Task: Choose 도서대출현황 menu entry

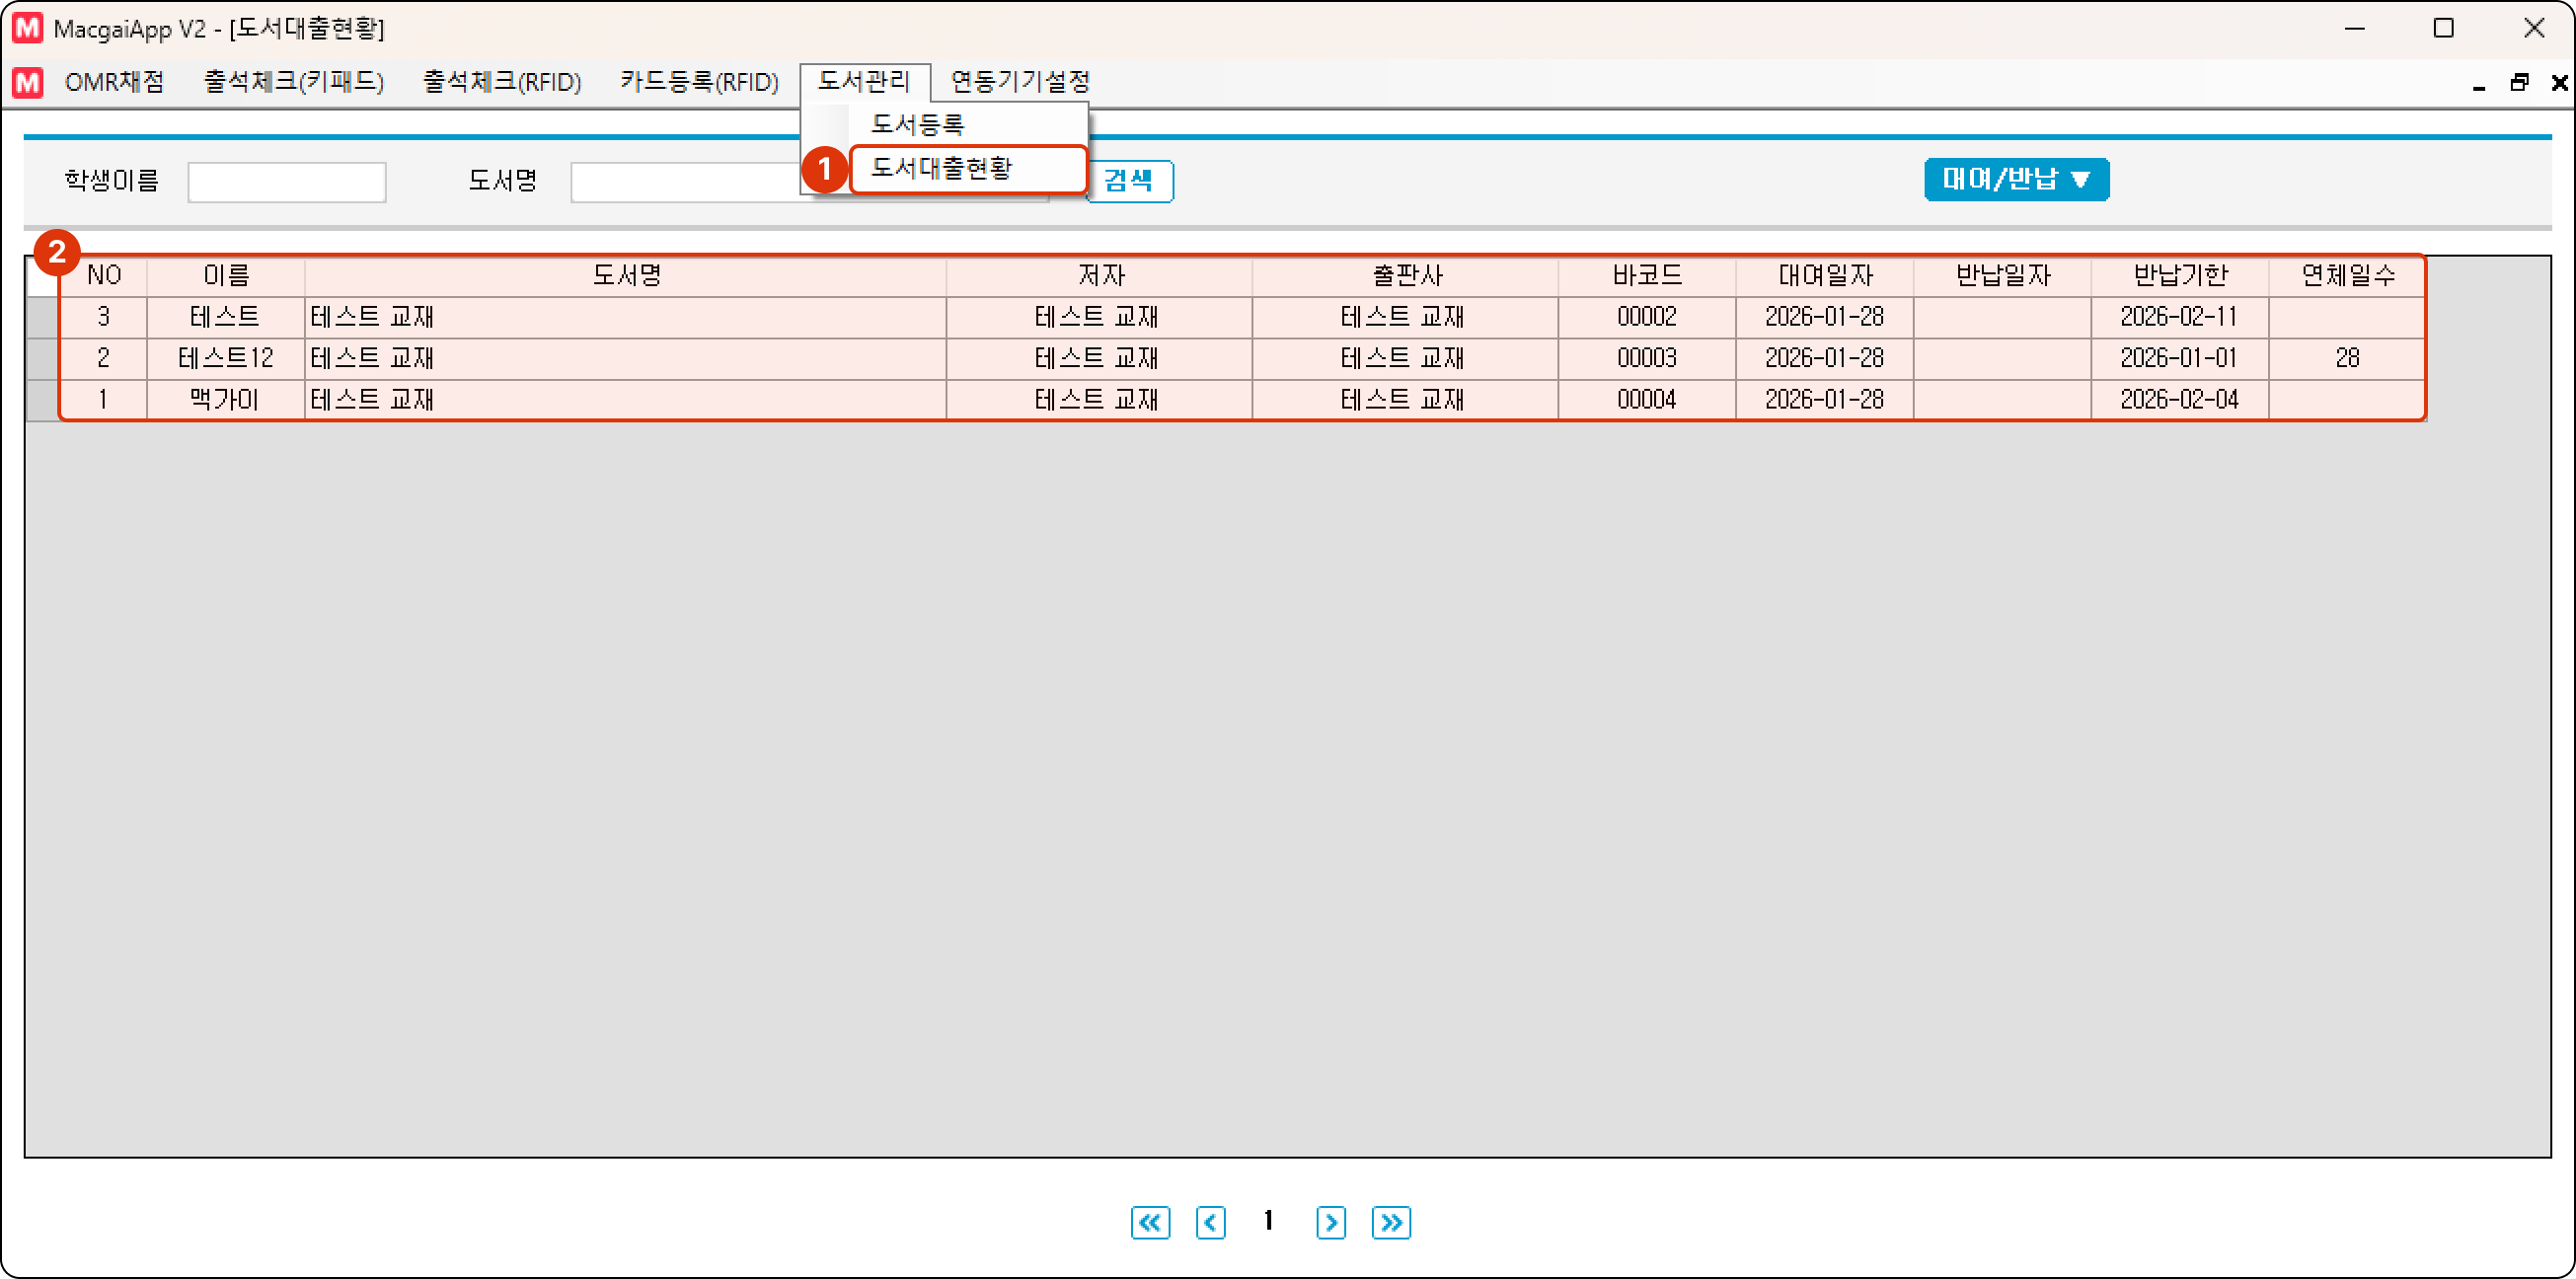Action: [942, 168]
